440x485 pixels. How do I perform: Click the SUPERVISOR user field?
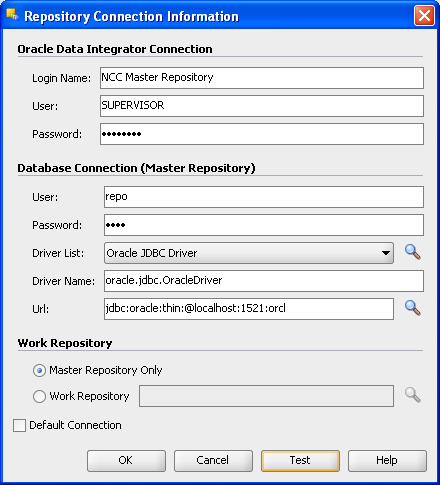[x=262, y=106]
